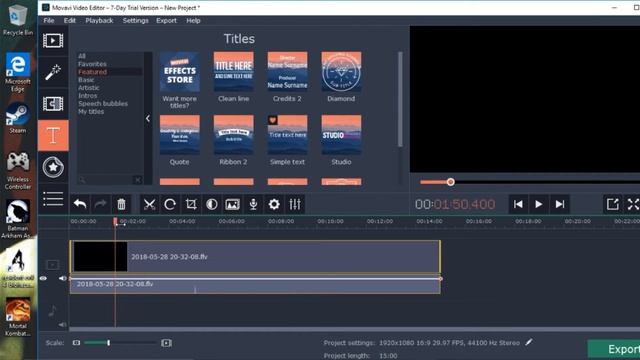Image resolution: width=640 pixels, height=360 pixels.
Task: Open the Stickers star tab
Action: point(53,167)
